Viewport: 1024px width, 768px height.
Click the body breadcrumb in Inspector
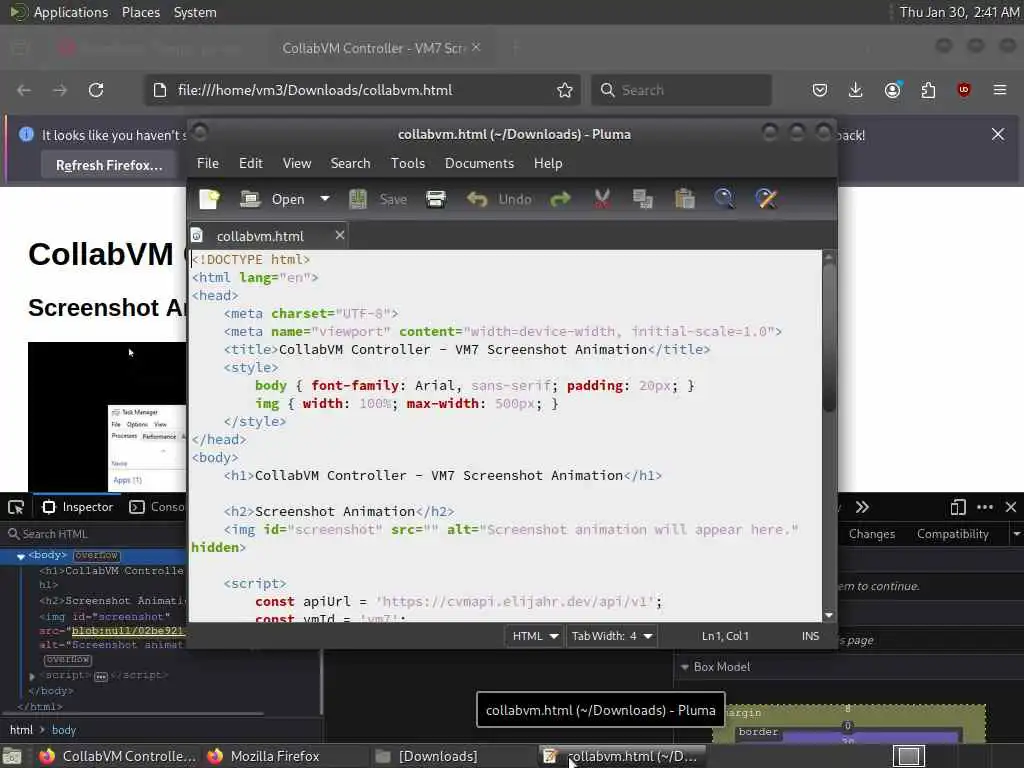click(x=64, y=730)
